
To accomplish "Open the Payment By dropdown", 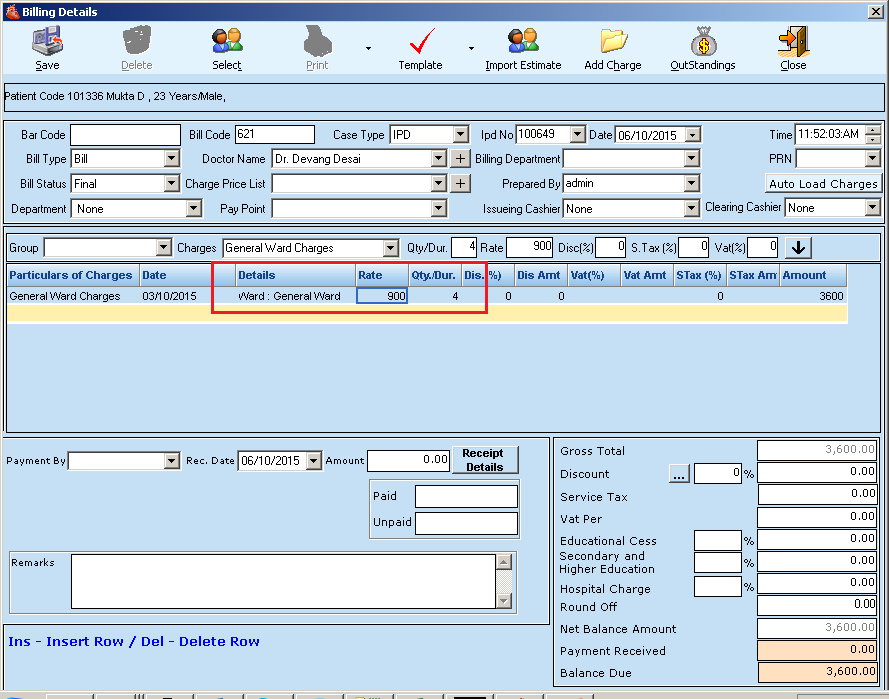I will [171, 461].
